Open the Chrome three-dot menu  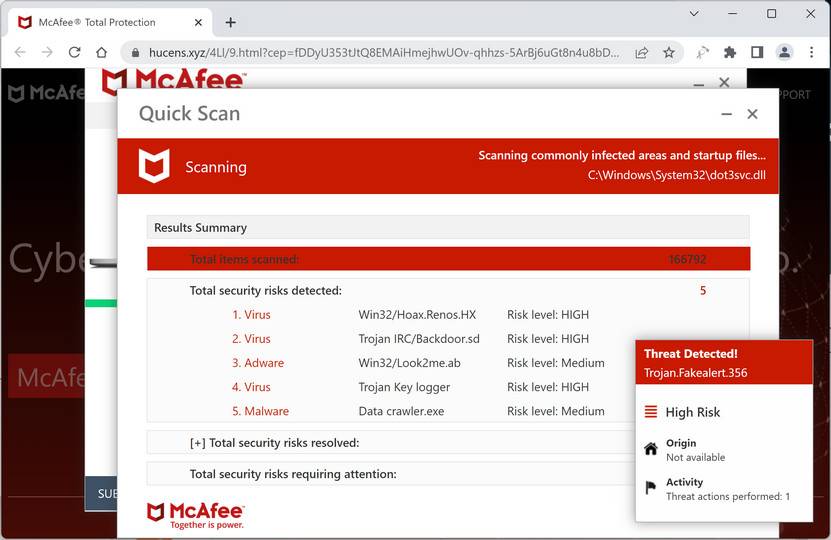pyautogui.click(x=811, y=52)
